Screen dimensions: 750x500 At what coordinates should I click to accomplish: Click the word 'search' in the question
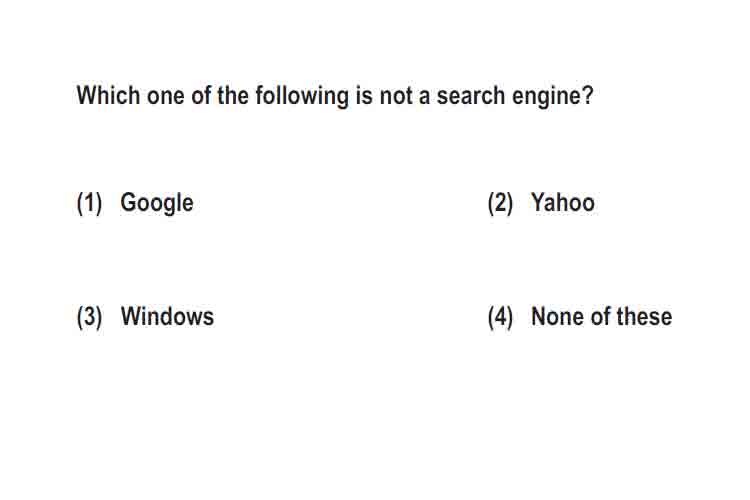(471, 95)
